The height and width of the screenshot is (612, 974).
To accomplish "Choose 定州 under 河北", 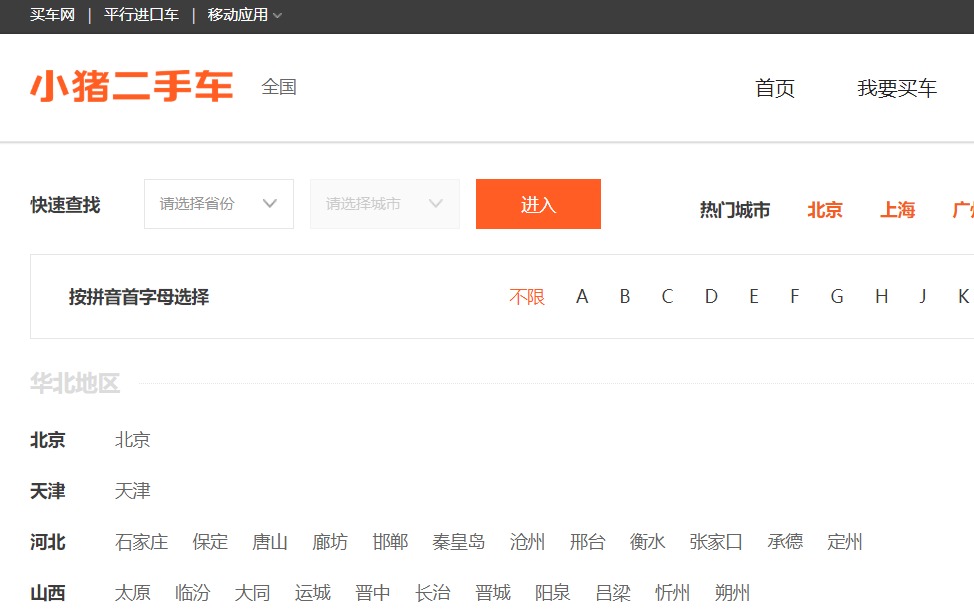I will 845,542.
